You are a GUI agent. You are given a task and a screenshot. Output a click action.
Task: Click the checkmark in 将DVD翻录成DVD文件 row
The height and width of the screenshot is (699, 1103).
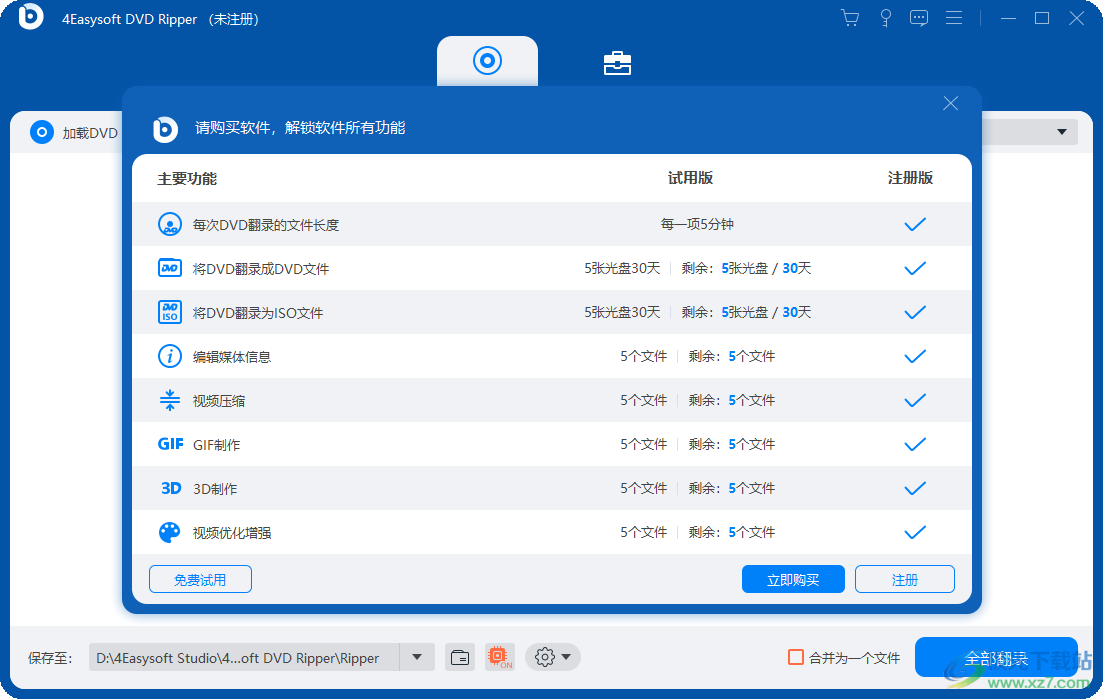914,269
